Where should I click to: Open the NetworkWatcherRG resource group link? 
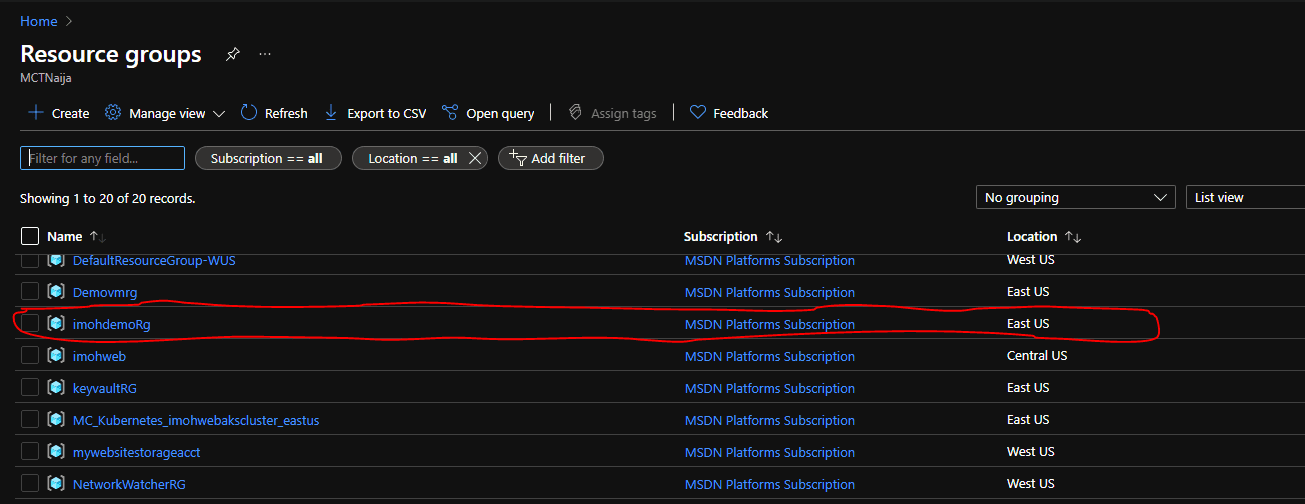click(x=129, y=484)
